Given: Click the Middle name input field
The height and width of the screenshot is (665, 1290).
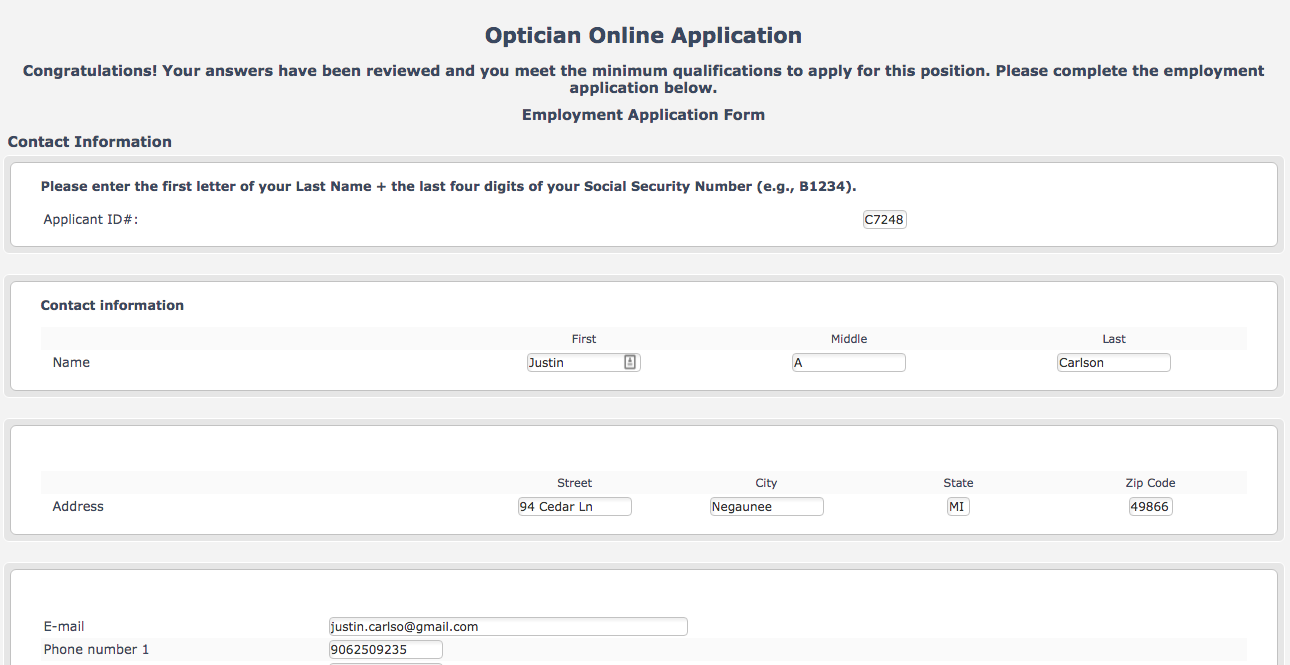Looking at the screenshot, I should click(848, 363).
